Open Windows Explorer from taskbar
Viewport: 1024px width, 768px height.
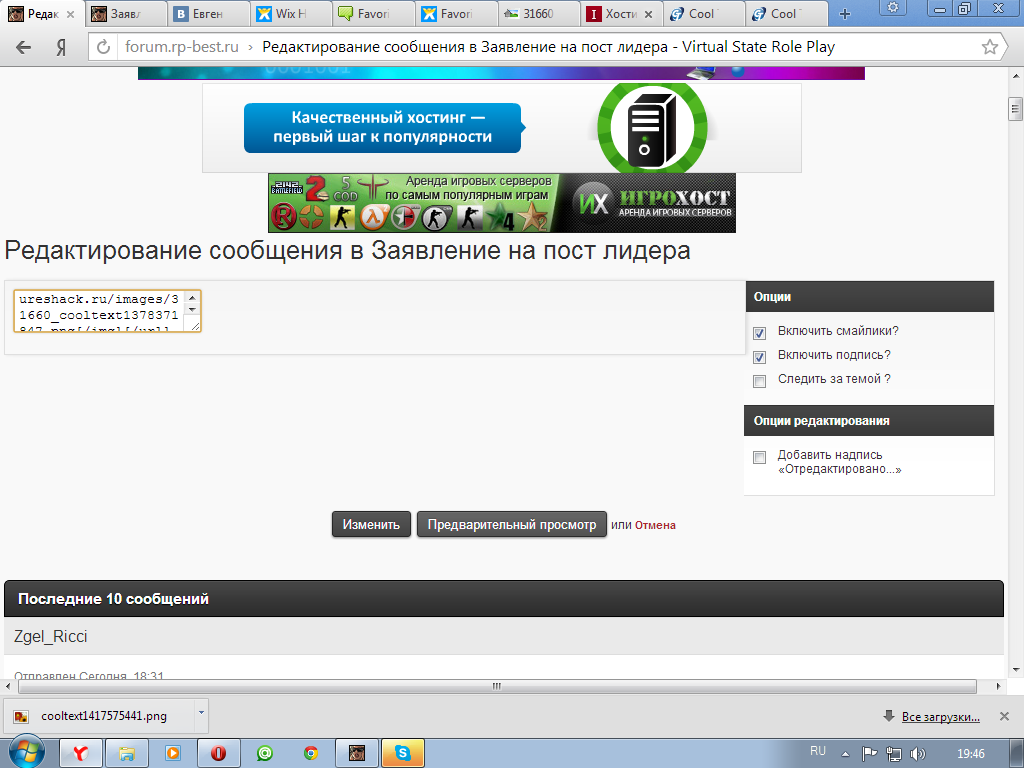point(127,754)
